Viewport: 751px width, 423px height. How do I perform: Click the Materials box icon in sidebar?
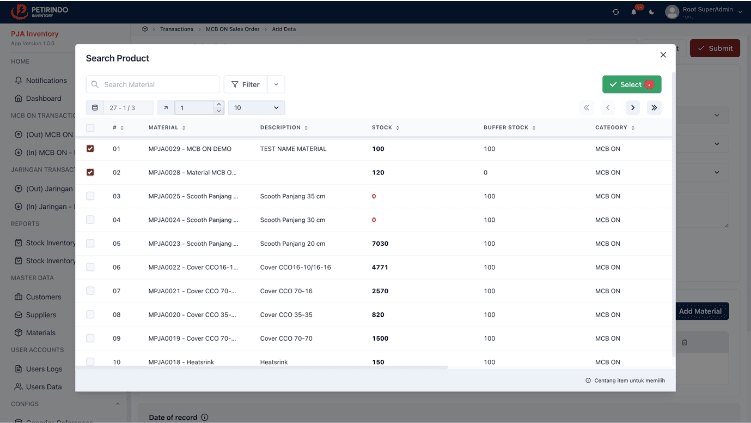pos(18,332)
